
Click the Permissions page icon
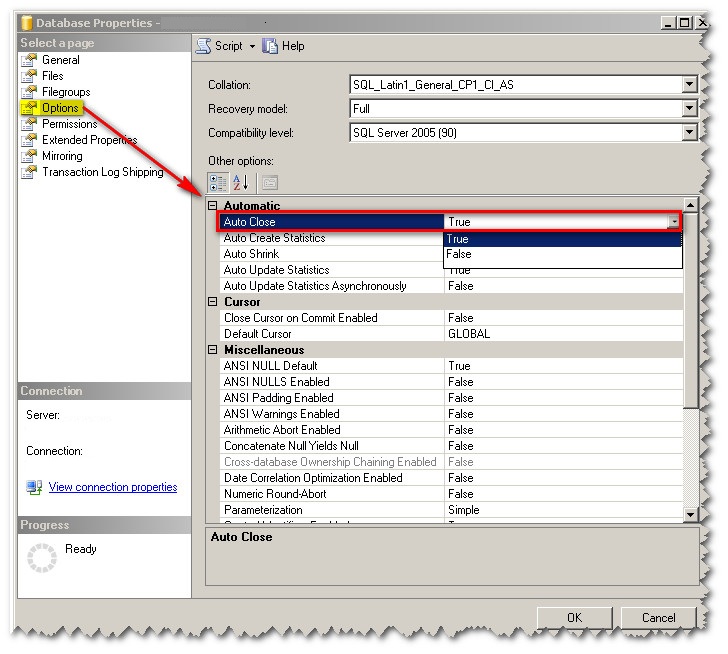(29, 124)
